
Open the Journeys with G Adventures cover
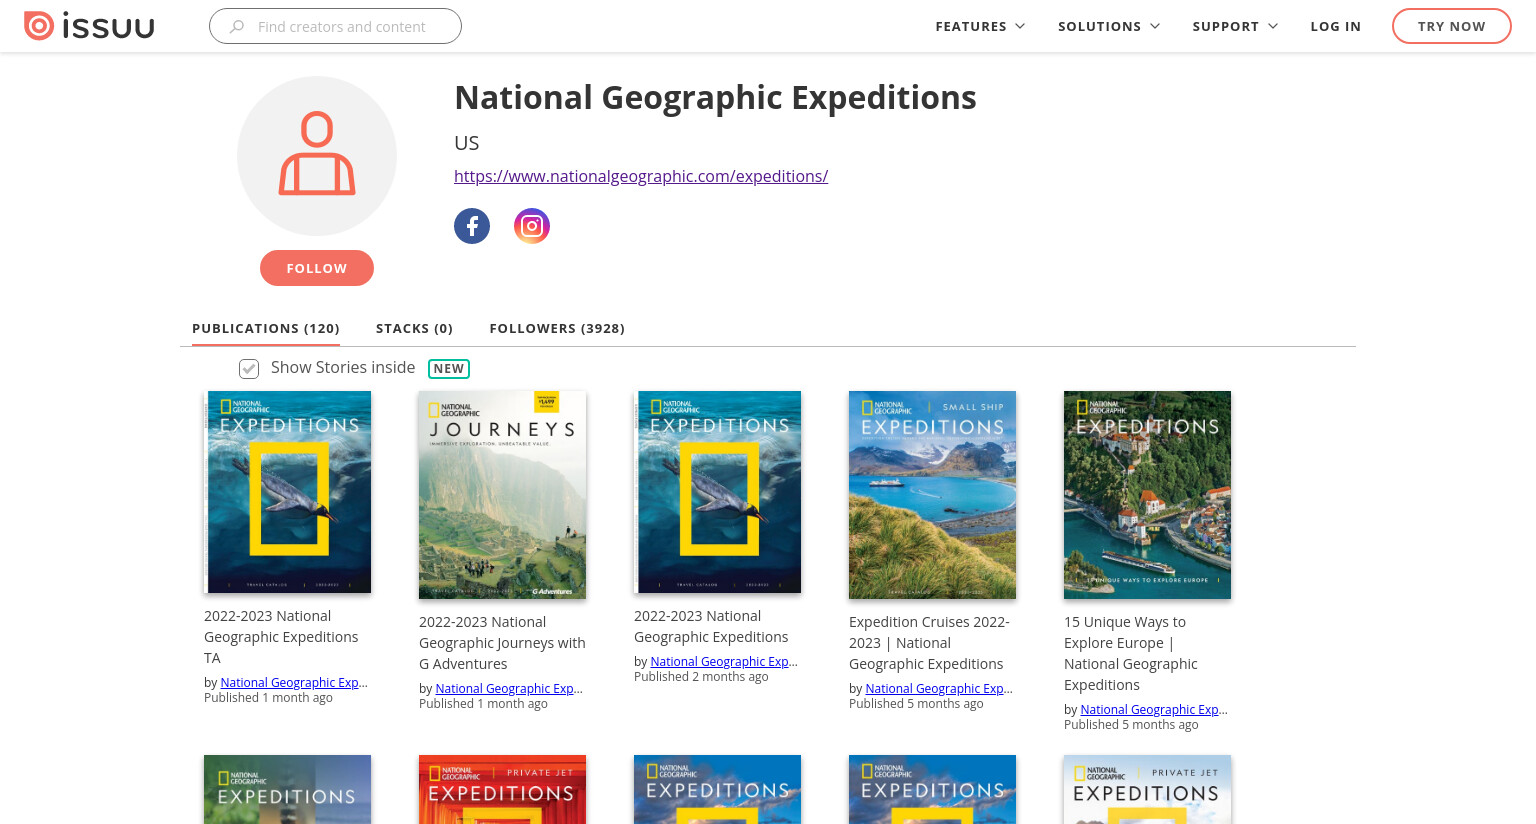point(502,495)
